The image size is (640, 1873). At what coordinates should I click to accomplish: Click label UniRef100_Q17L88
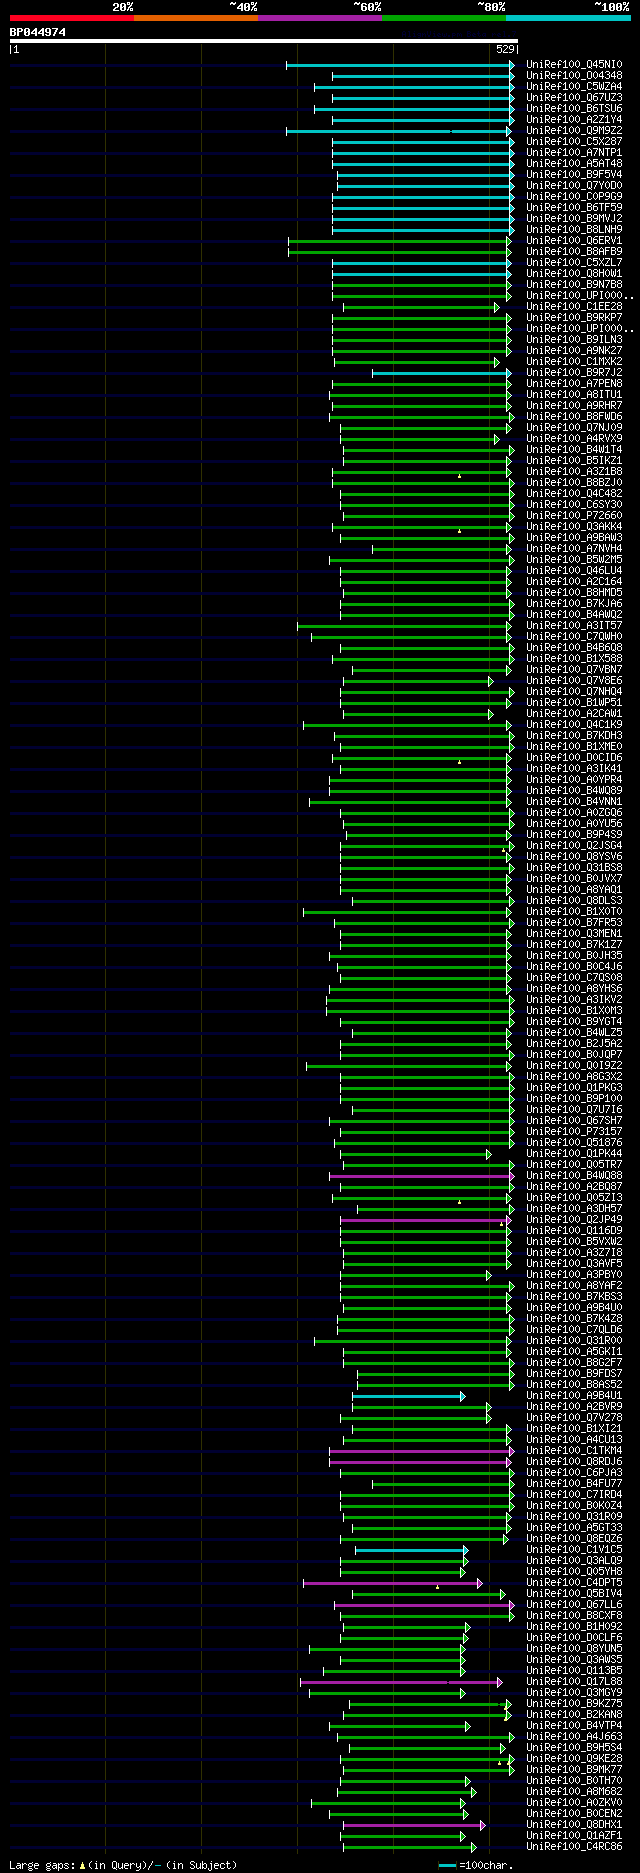(574, 1682)
